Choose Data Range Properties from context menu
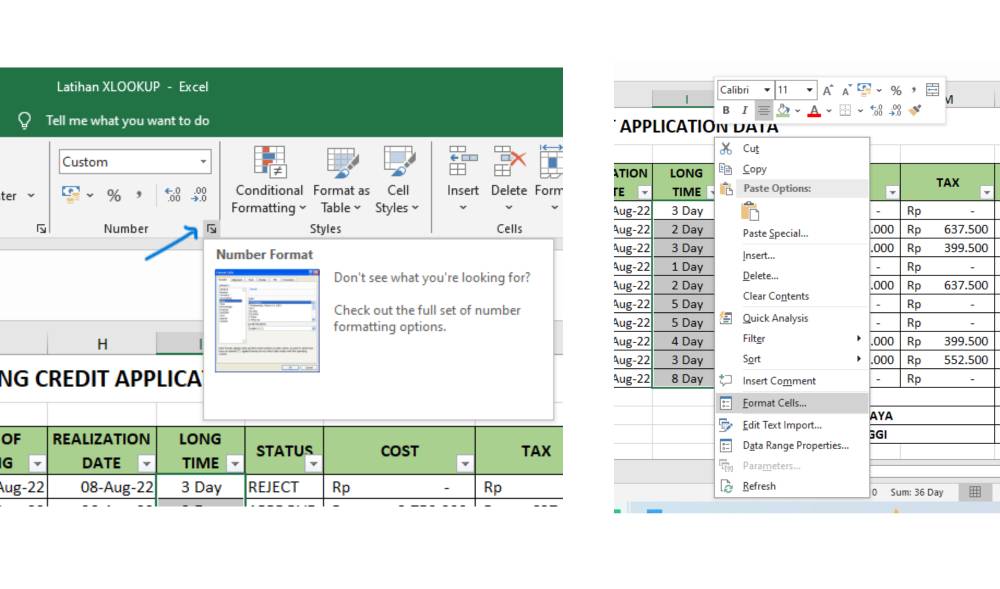1000x589 pixels. pyautogui.click(x=792, y=446)
